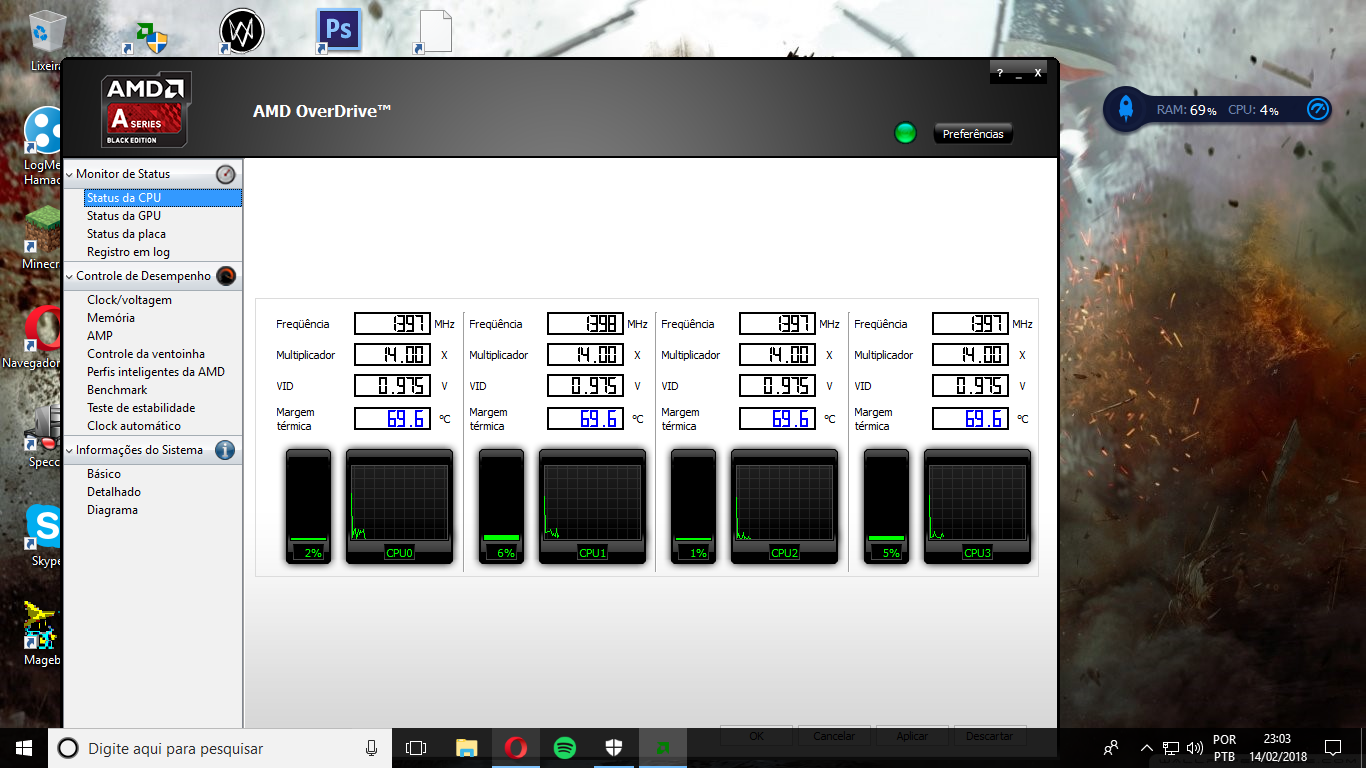Open the Windows Start menu
1366x768 pixels.
(x=24, y=748)
